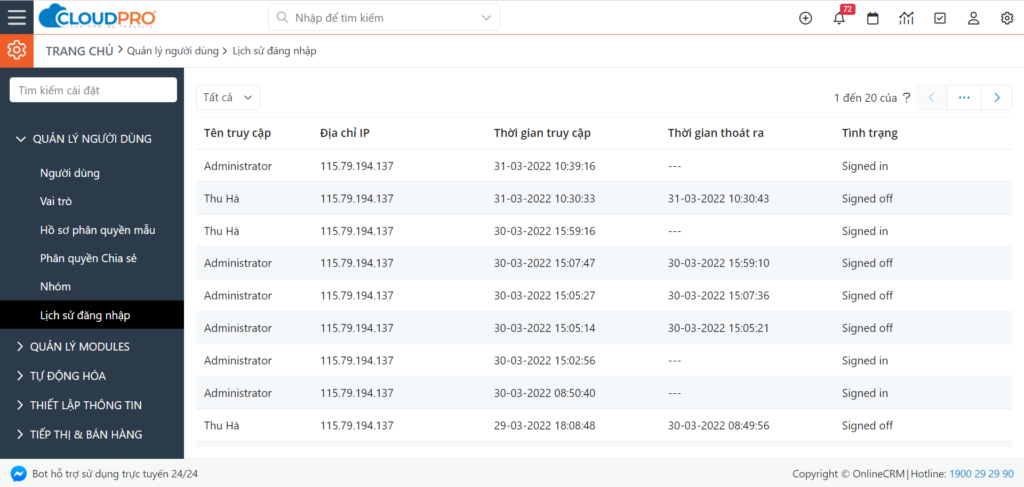Click the orange settings gear icon
The width and height of the screenshot is (1024, 487).
tap(17, 50)
